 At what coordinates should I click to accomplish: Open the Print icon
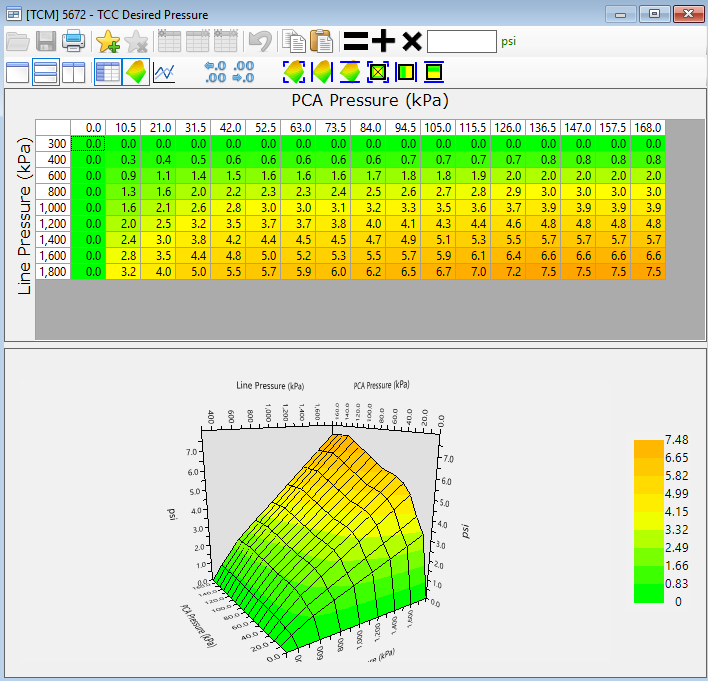[73, 41]
